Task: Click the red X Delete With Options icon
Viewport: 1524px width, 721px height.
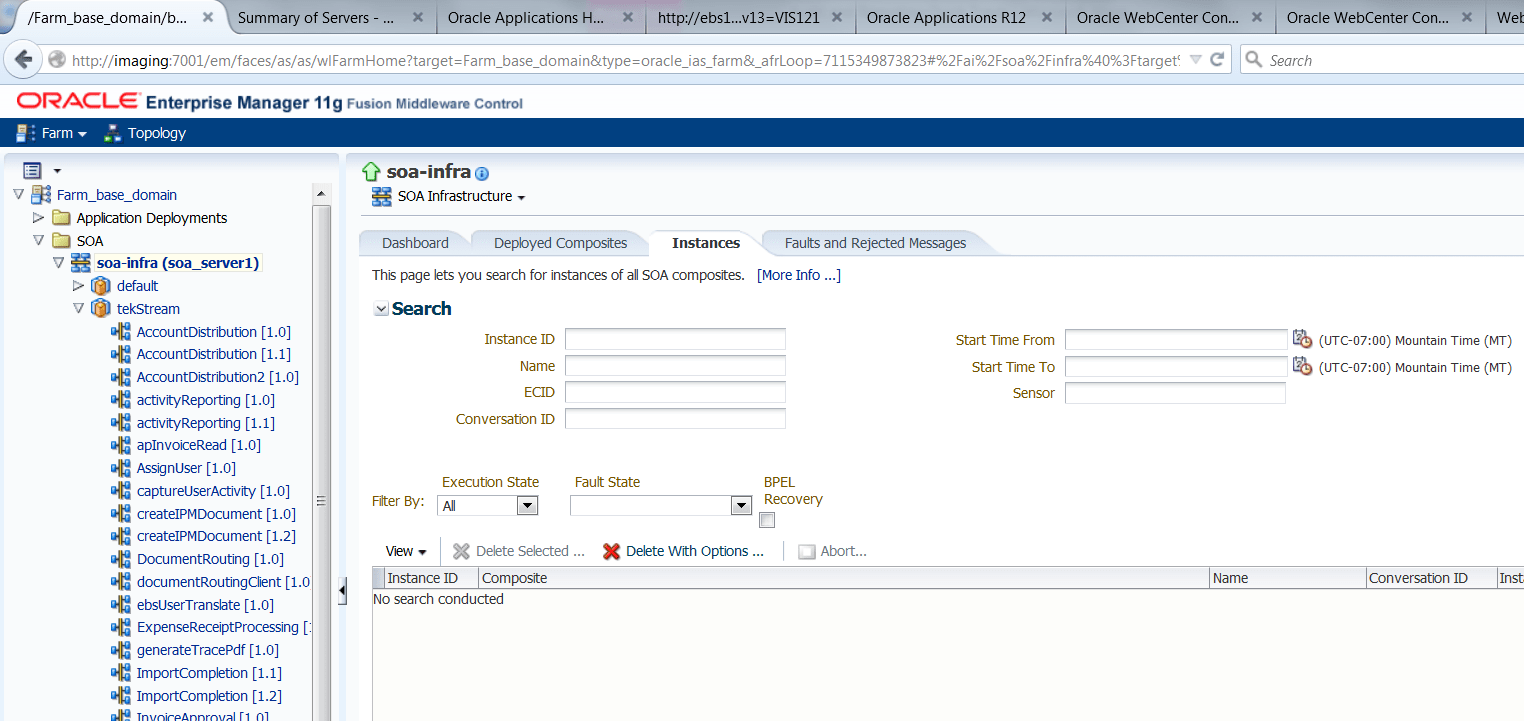Action: (612, 551)
